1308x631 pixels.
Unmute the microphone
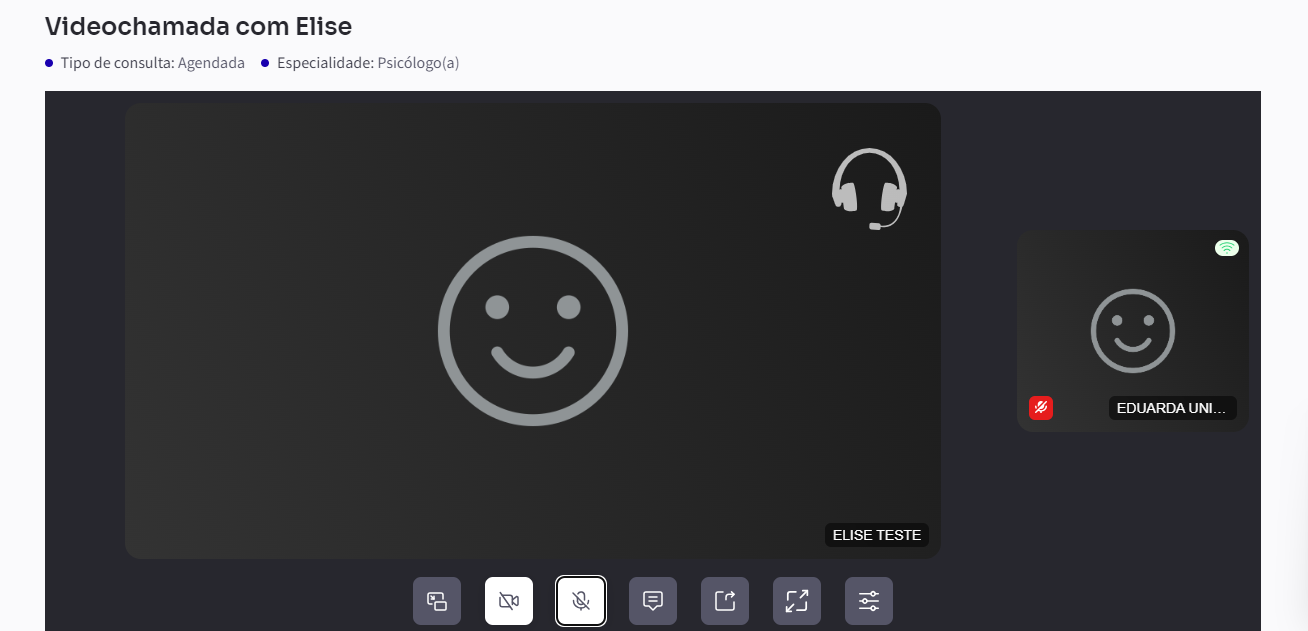coord(581,601)
